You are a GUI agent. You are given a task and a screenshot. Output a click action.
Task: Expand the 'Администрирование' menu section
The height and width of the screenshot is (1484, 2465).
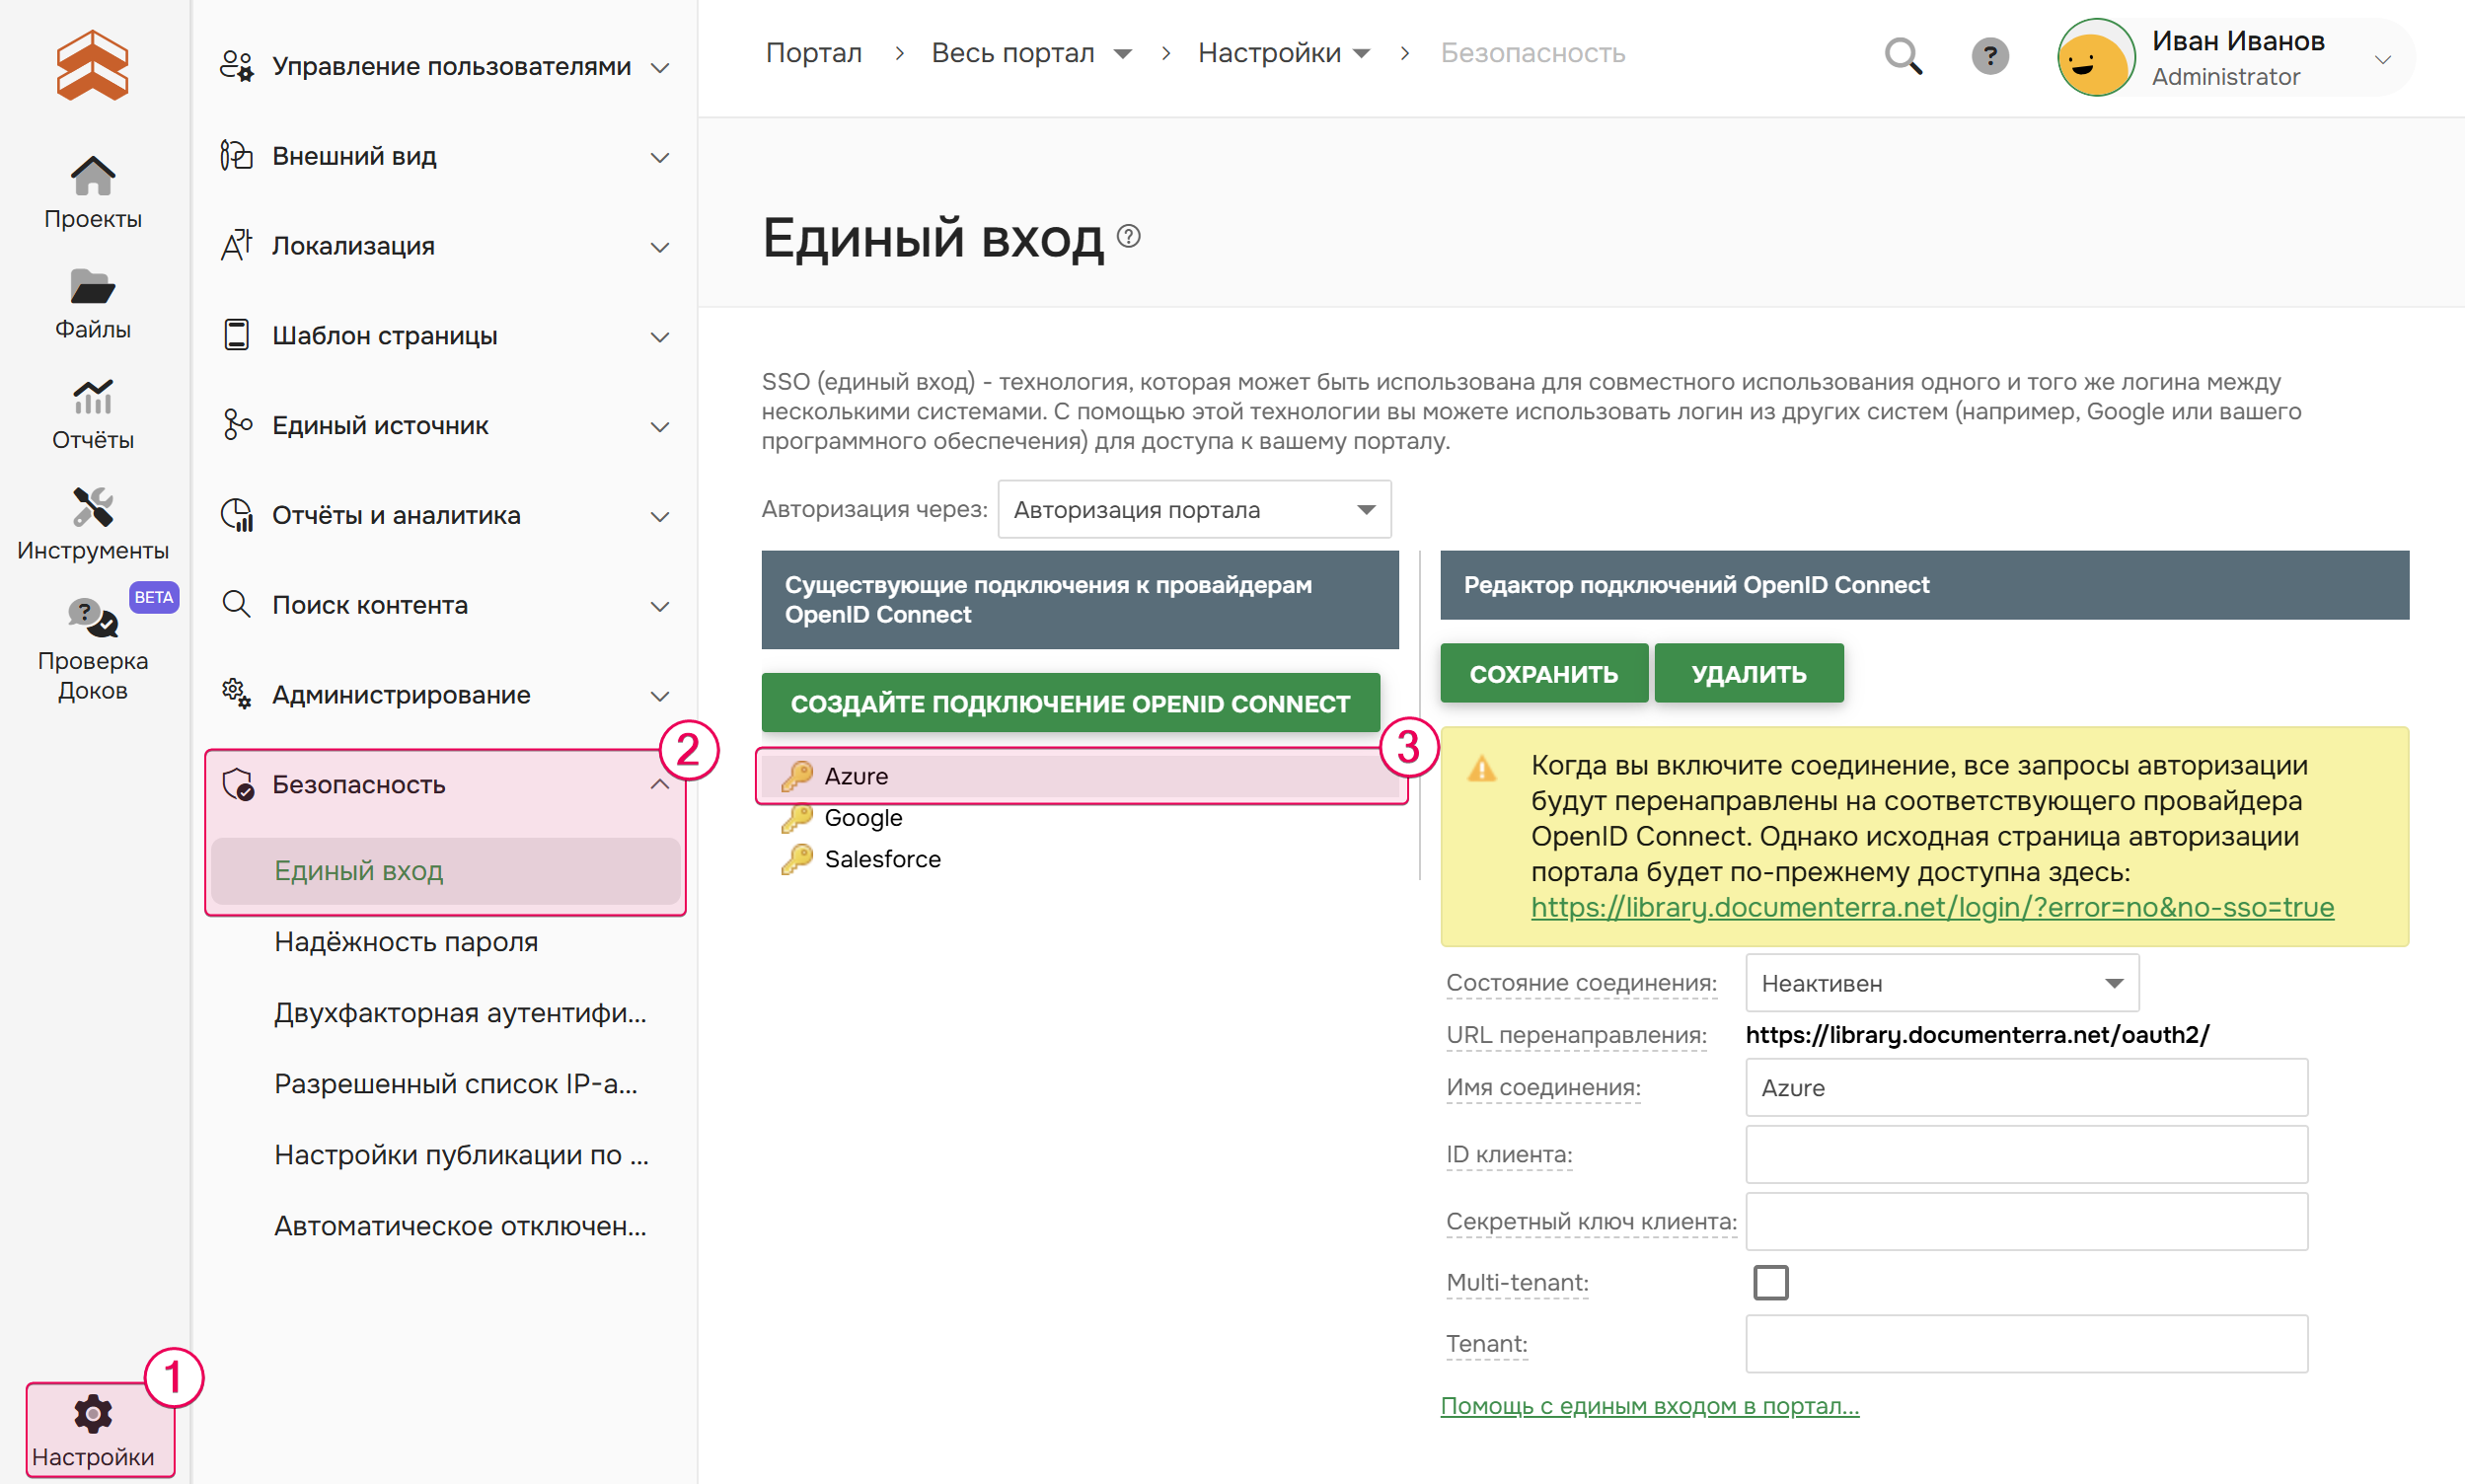point(660,695)
